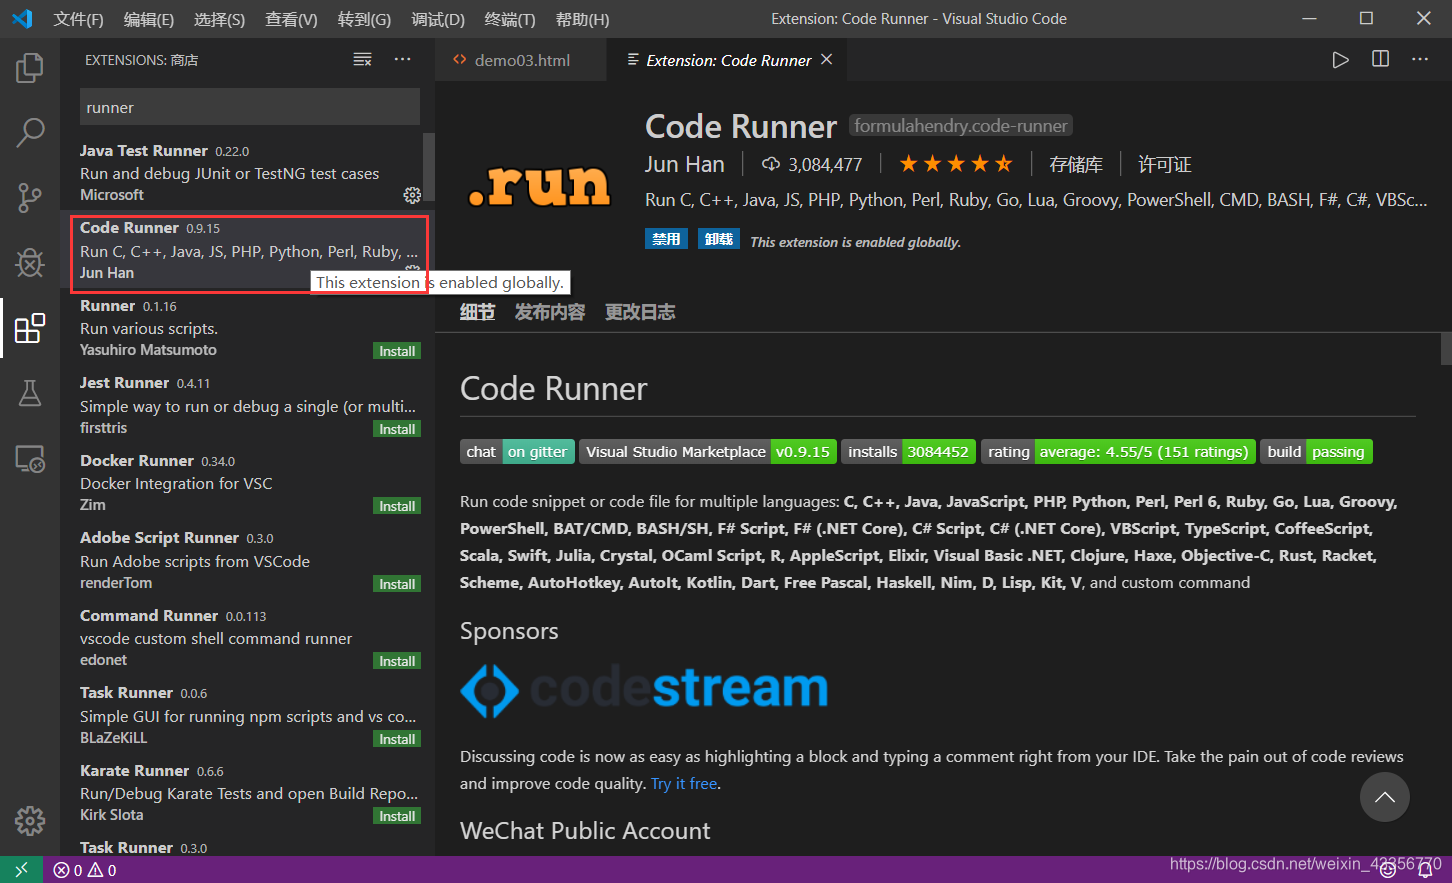Select the 发布内容 contributions tab

550,312
